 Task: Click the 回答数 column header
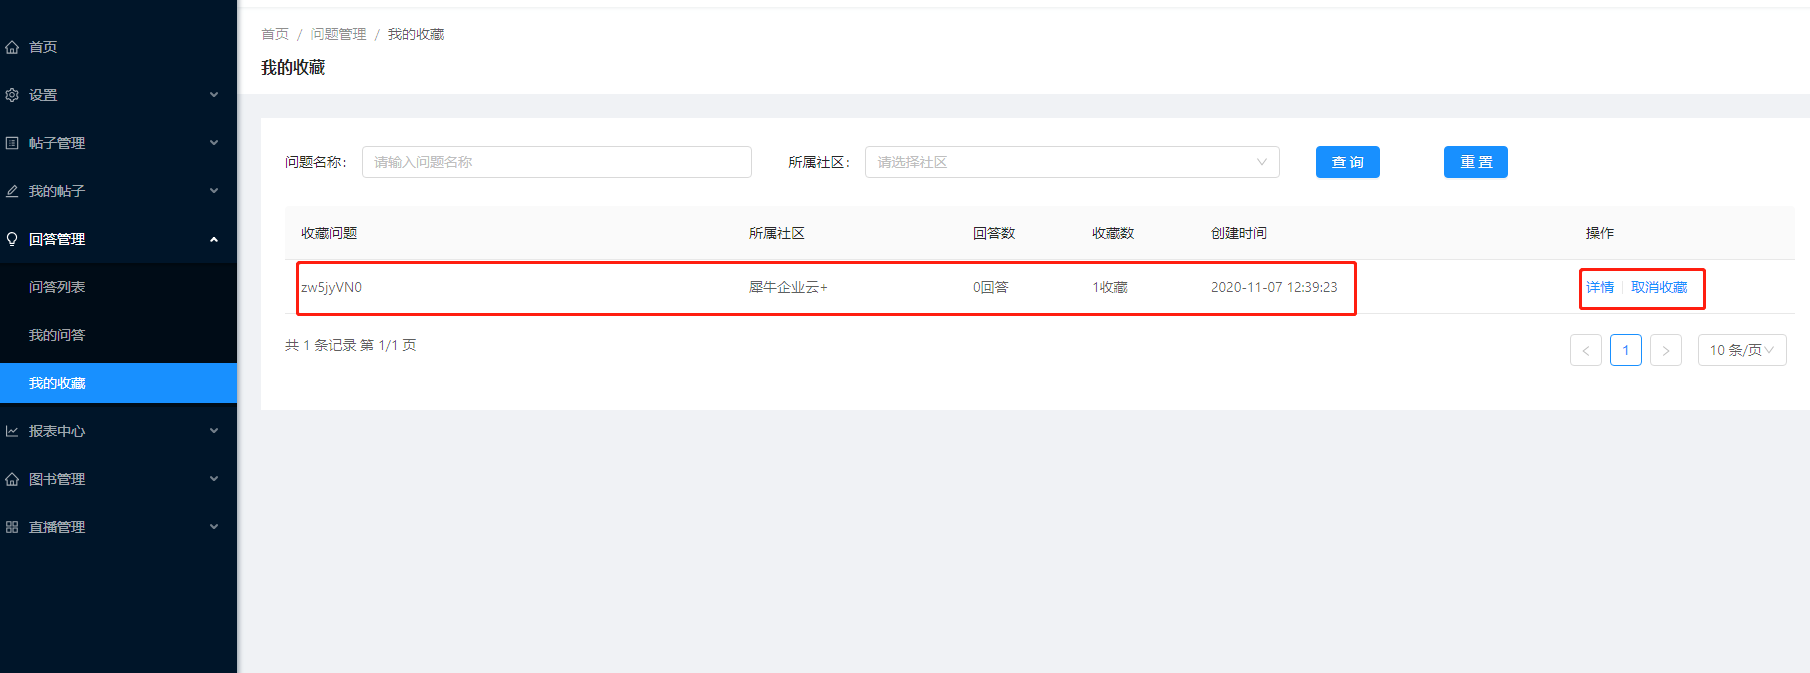pos(994,233)
